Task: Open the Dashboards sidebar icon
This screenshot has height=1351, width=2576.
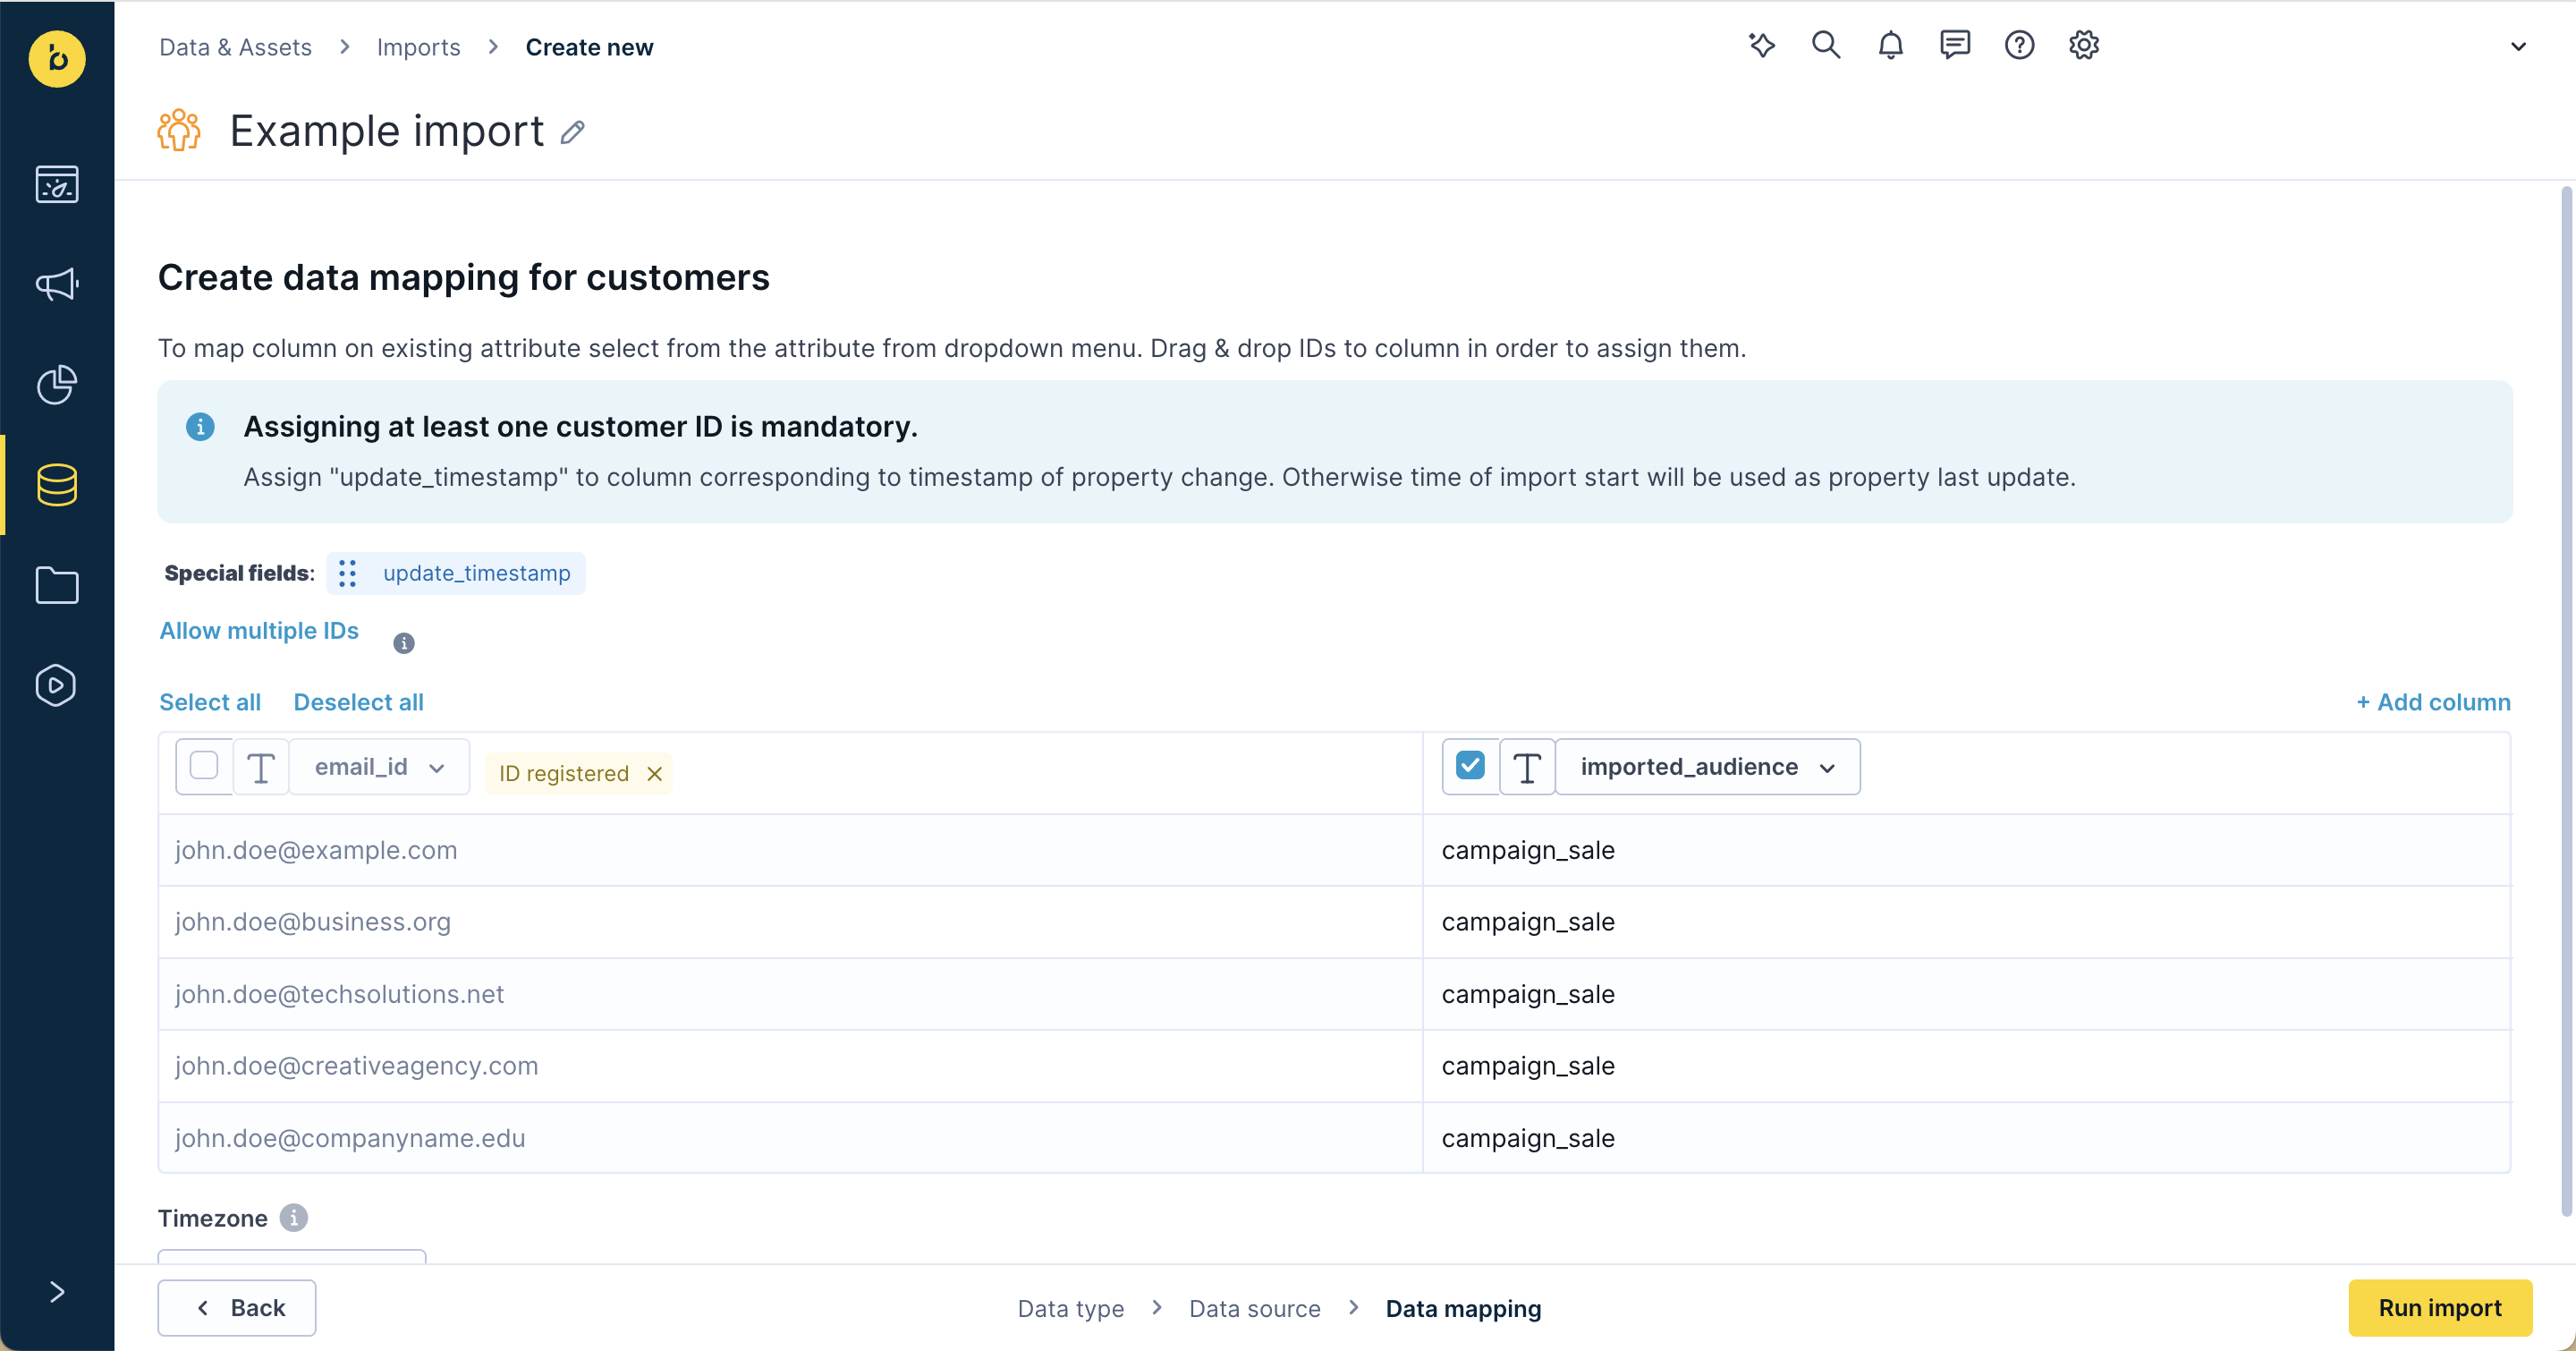Action: (x=57, y=184)
